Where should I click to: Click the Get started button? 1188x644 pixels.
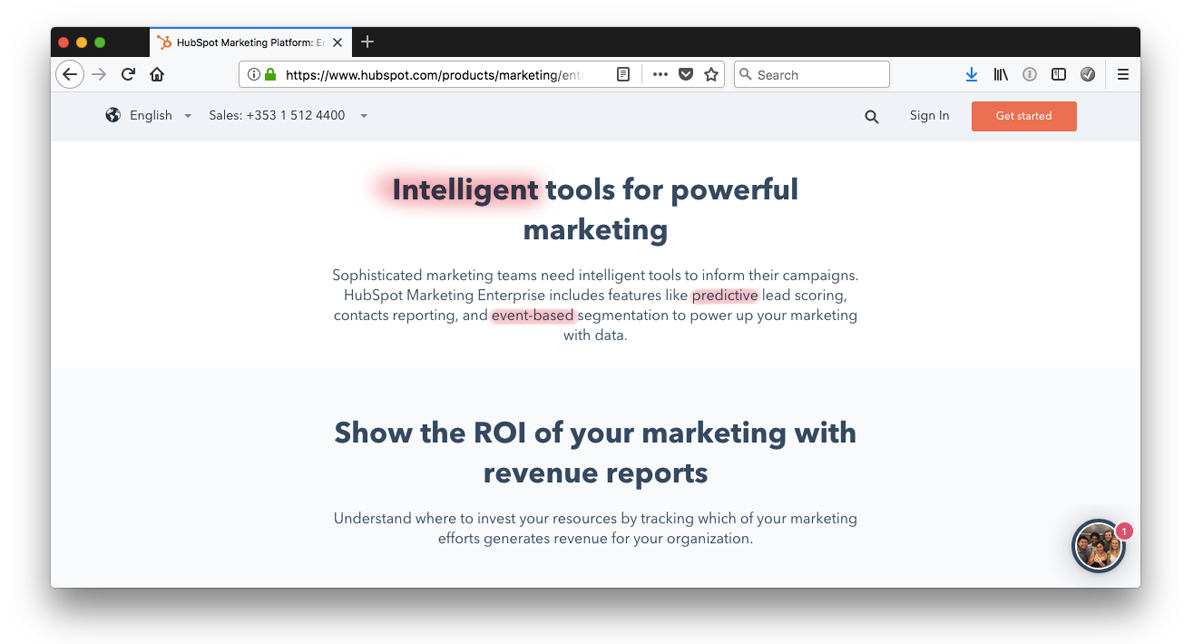[x=1024, y=116]
